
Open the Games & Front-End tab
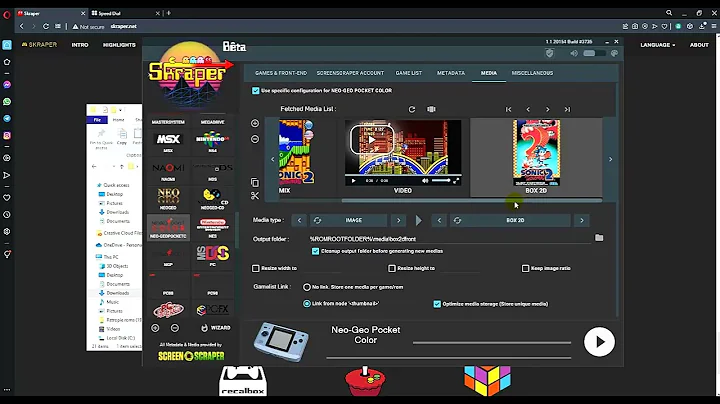[281, 73]
